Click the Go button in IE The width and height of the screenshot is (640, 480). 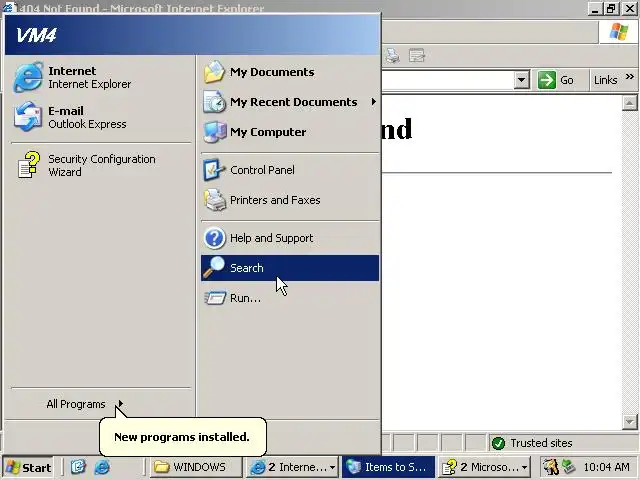coord(556,80)
